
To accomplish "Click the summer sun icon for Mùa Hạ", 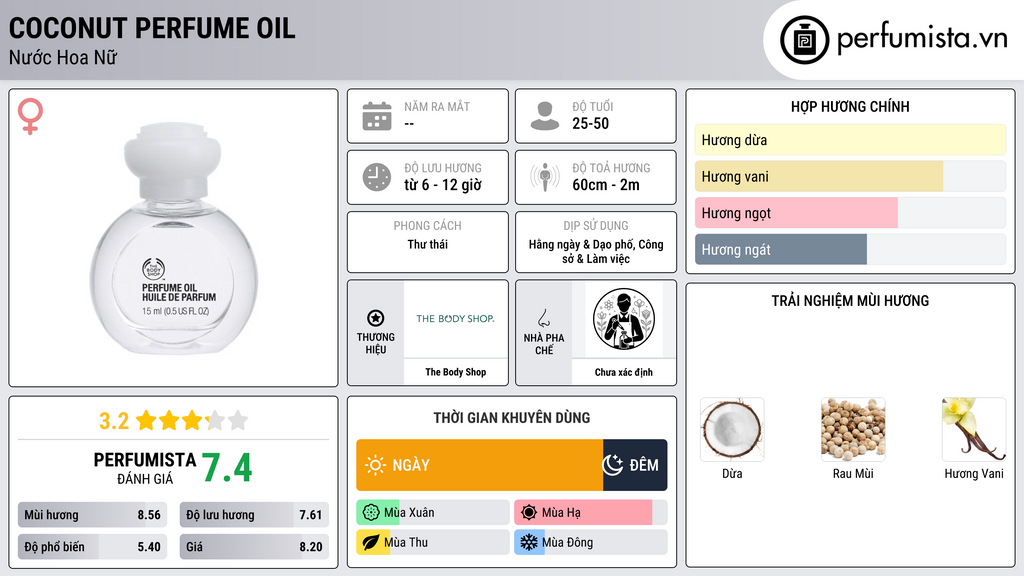I will [529, 513].
